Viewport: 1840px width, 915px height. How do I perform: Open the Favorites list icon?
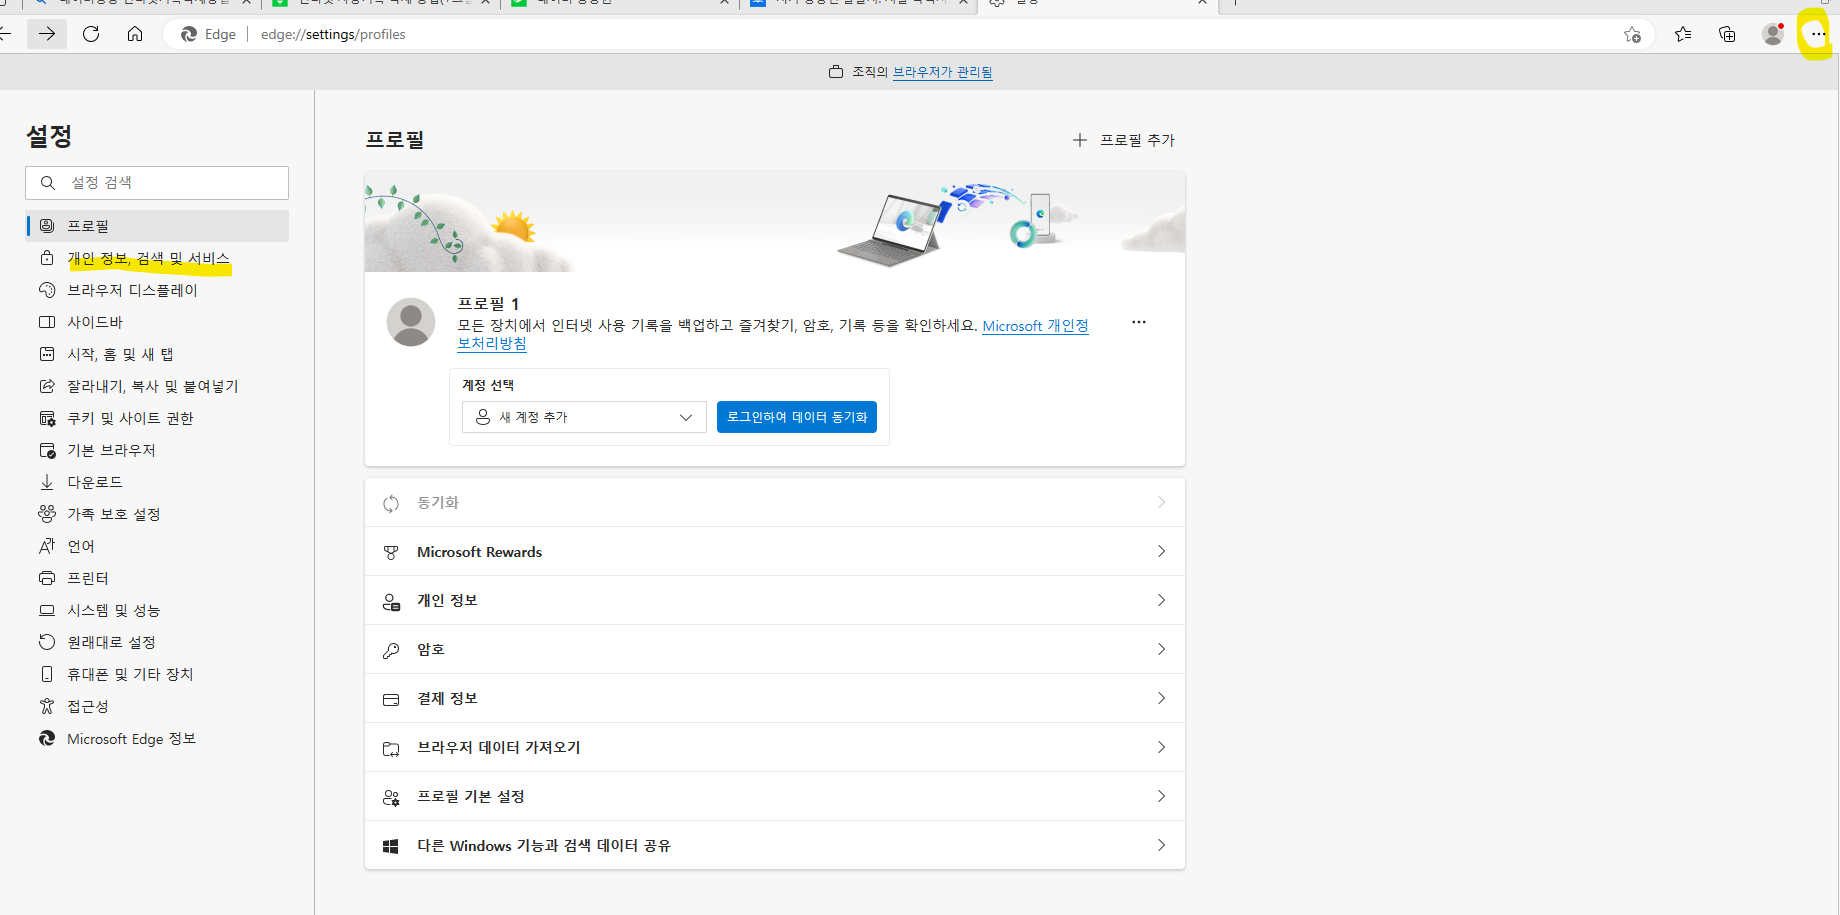(x=1683, y=34)
